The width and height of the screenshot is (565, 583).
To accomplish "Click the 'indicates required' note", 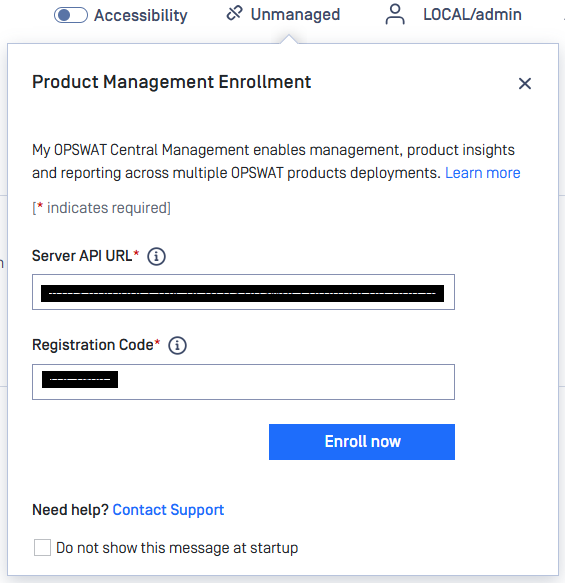I will coord(101,208).
